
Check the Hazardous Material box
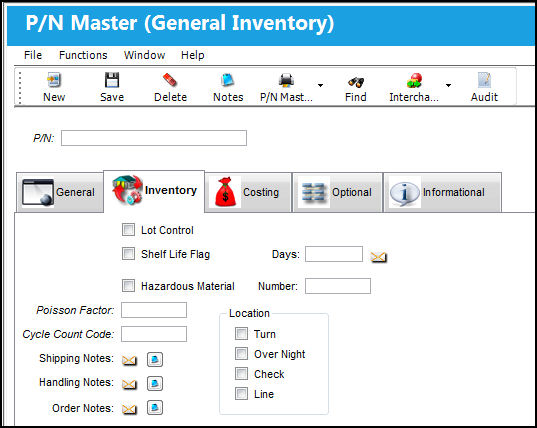(128, 286)
